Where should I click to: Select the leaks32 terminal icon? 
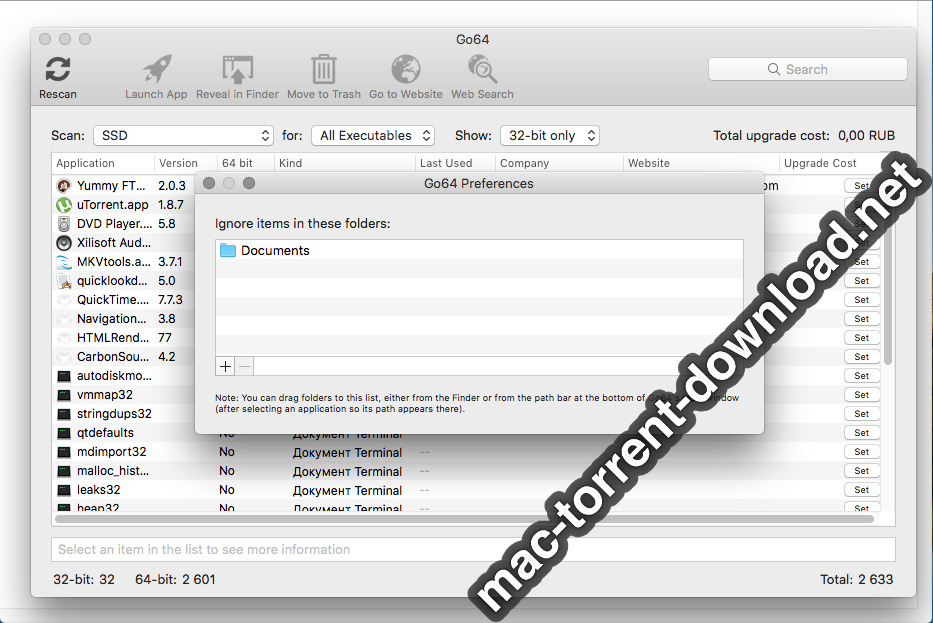[64, 490]
